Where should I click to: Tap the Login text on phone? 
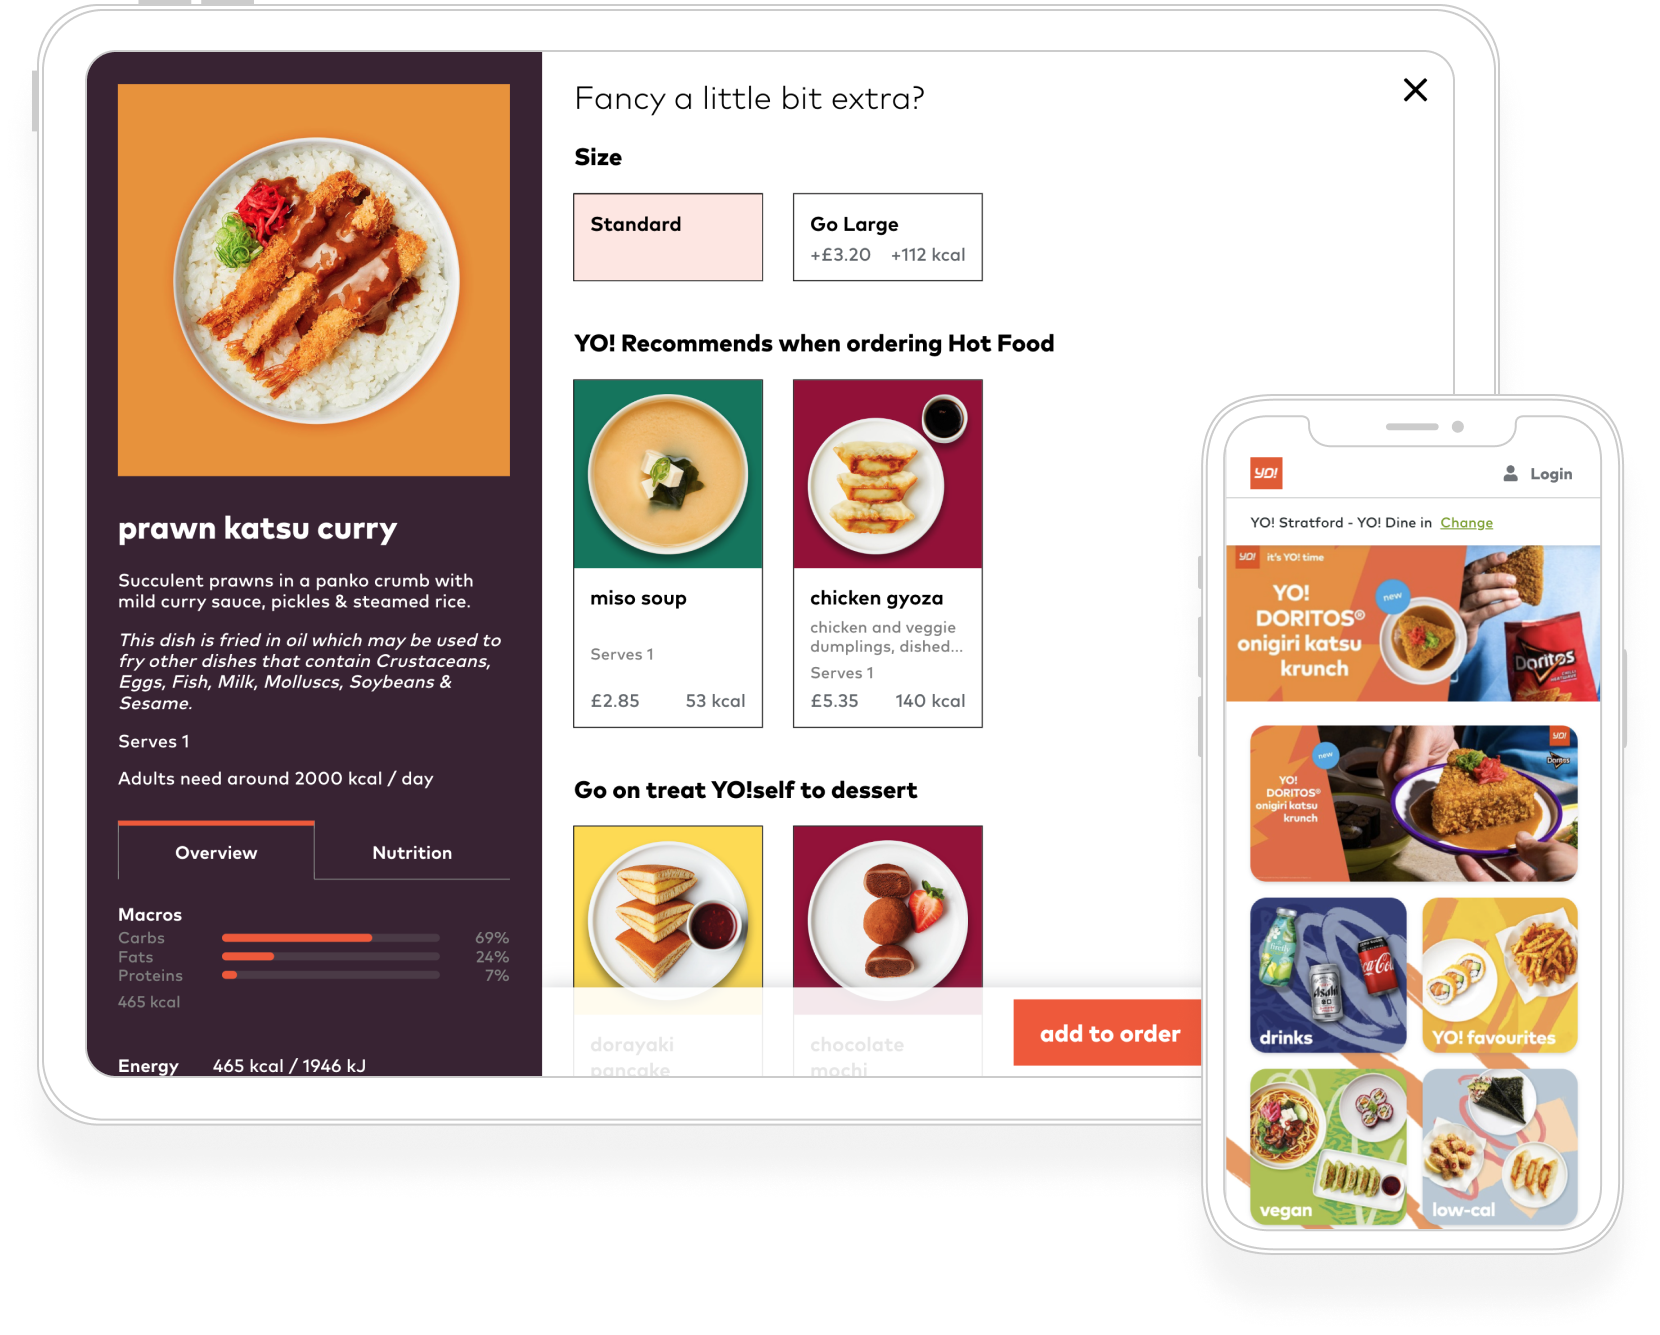tap(1551, 474)
